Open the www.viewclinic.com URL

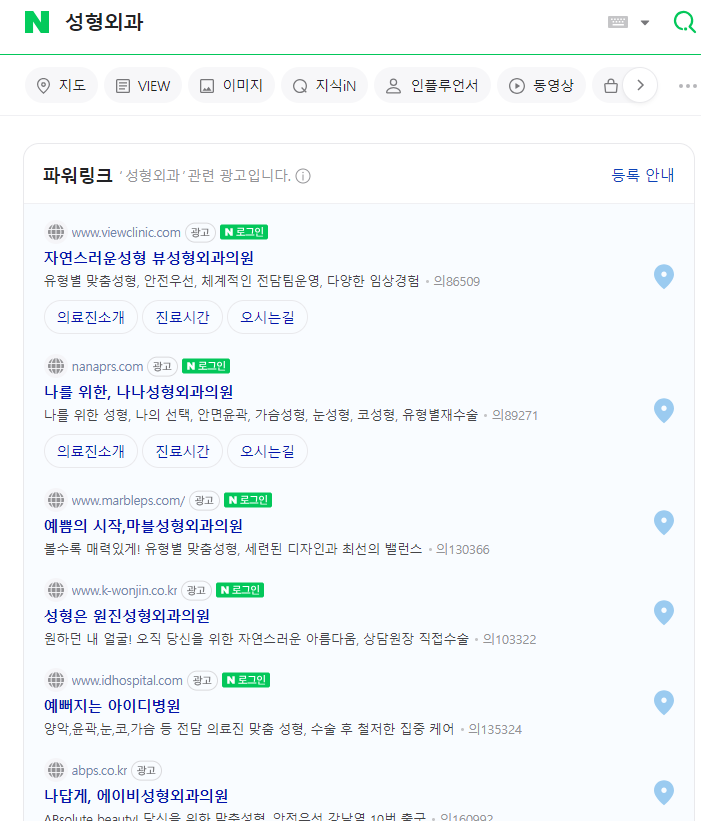point(126,232)
